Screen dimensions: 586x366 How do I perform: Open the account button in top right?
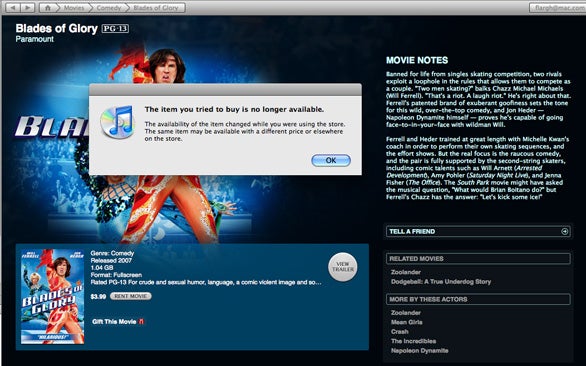pyautogui.click(x=558, y=7)
